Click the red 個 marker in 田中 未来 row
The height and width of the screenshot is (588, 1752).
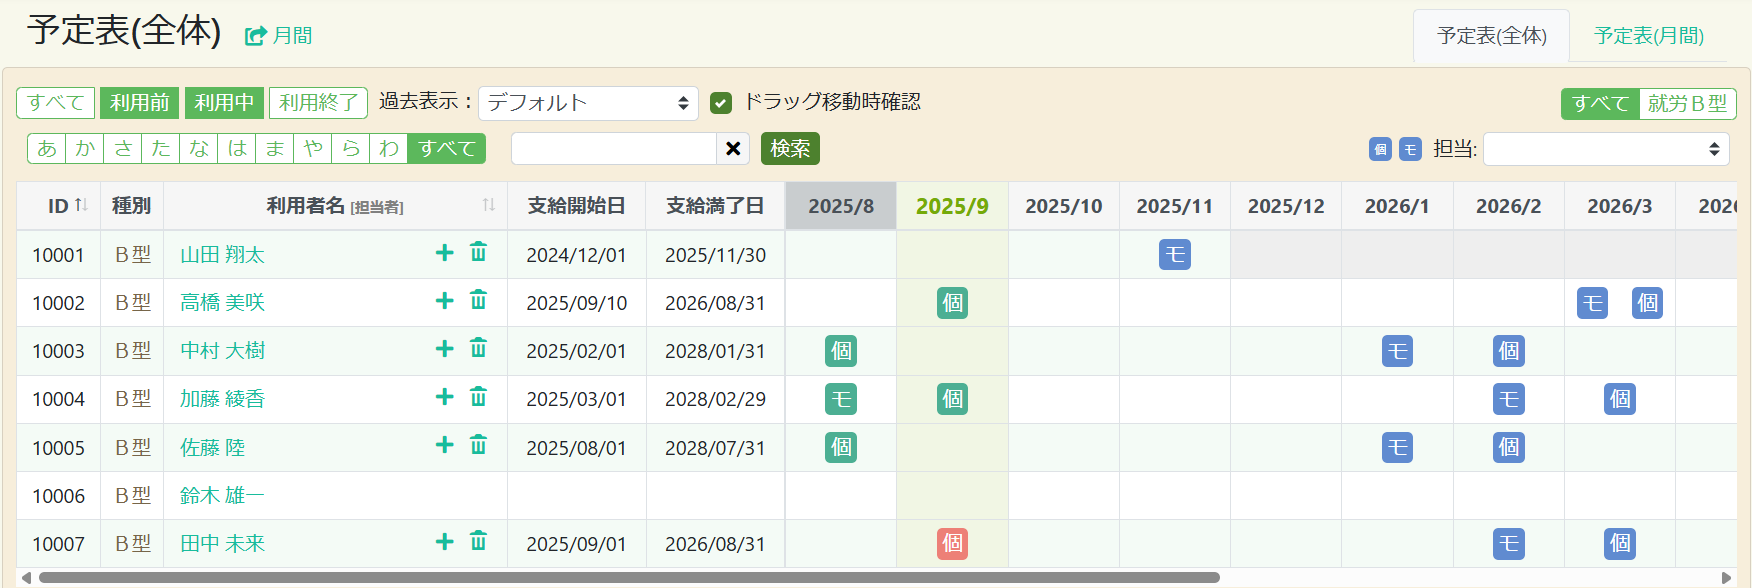[x=952, y=543]
